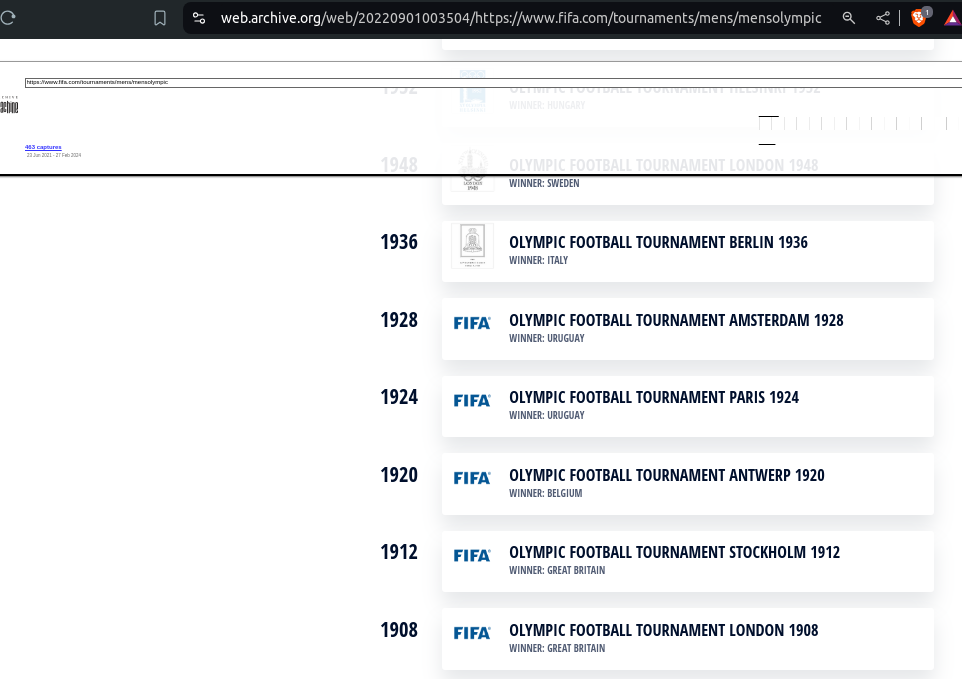The height and width of the screenshot is (679, 962).
Task: Click "Winner: Italy" under Berlin 1936
Action: (539, 261)
